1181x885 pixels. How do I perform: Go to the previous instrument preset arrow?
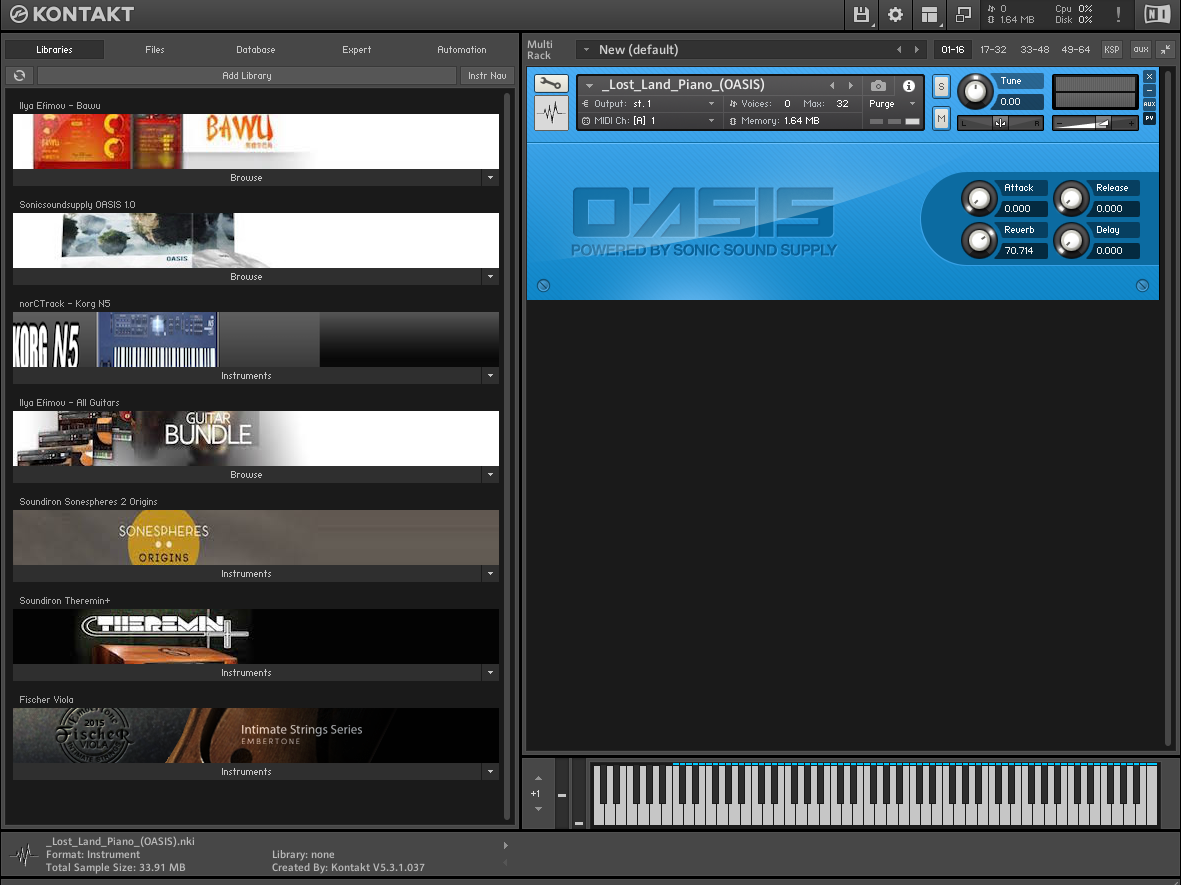pos(832,86)
